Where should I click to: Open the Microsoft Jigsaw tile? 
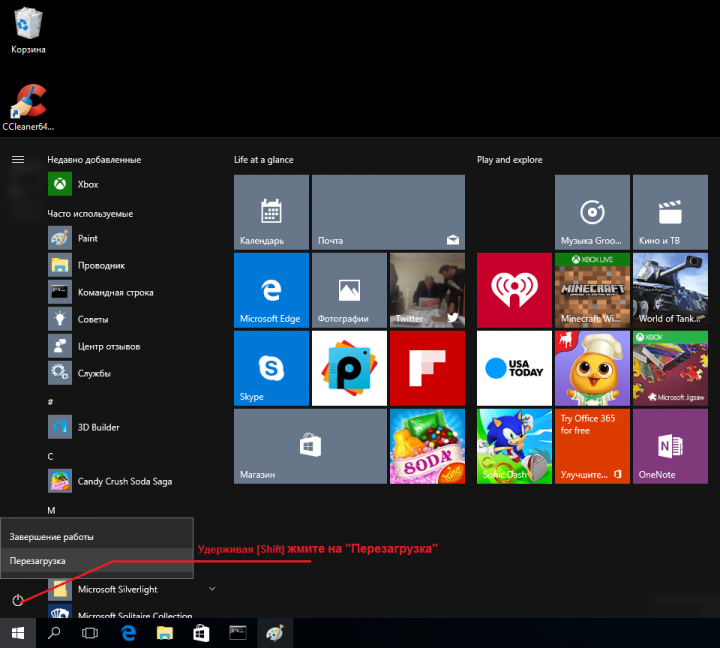670,368
